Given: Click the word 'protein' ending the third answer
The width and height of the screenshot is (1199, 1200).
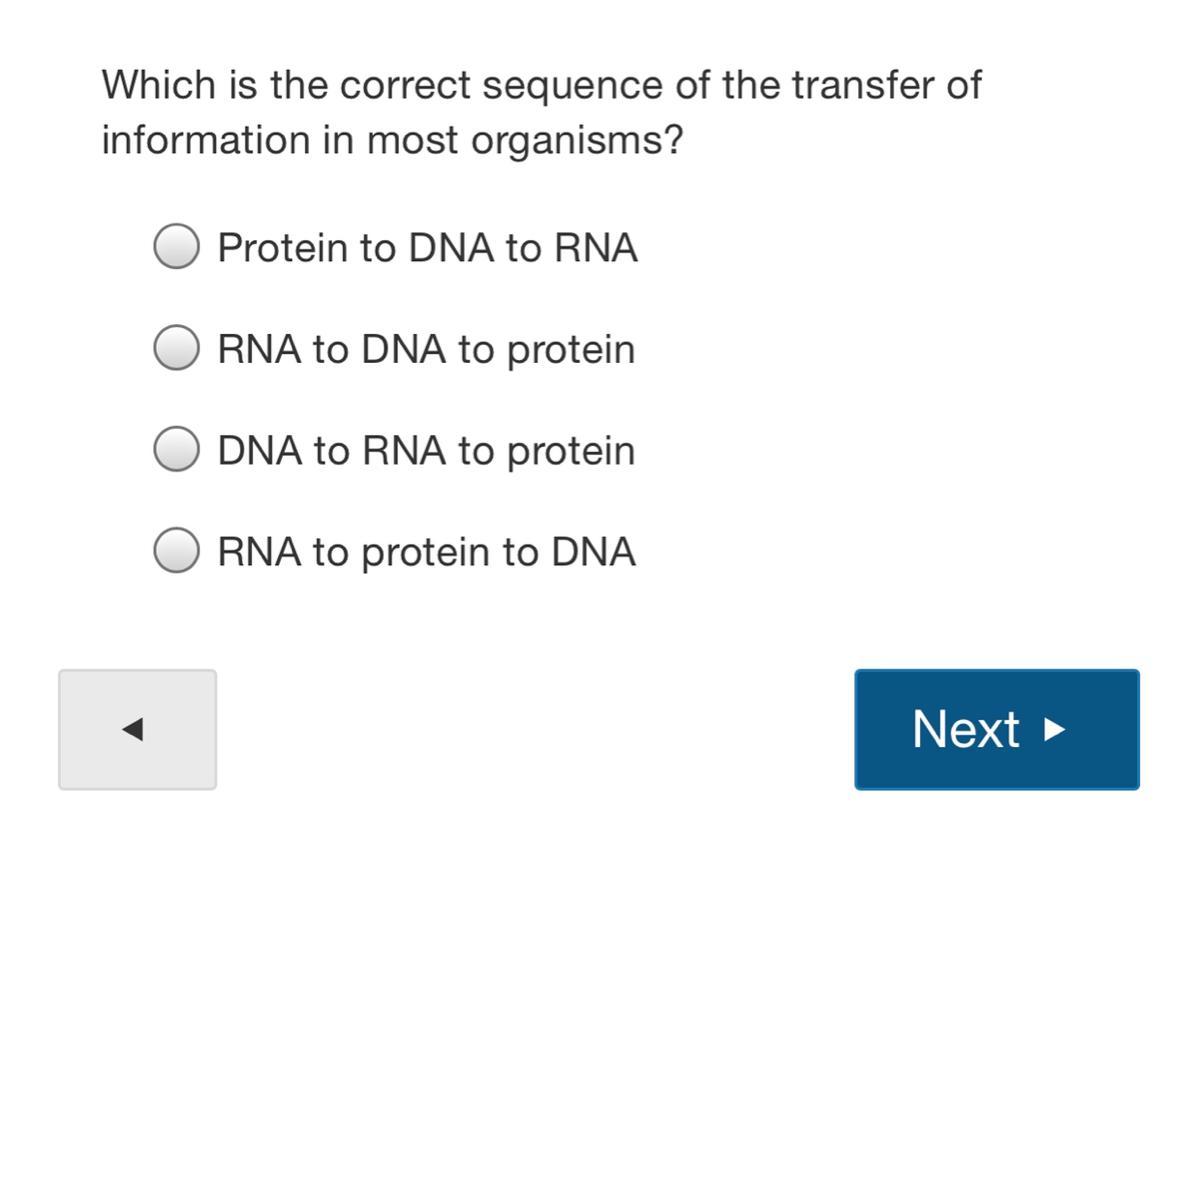Looking at the screenshot, I should point(571,451).
